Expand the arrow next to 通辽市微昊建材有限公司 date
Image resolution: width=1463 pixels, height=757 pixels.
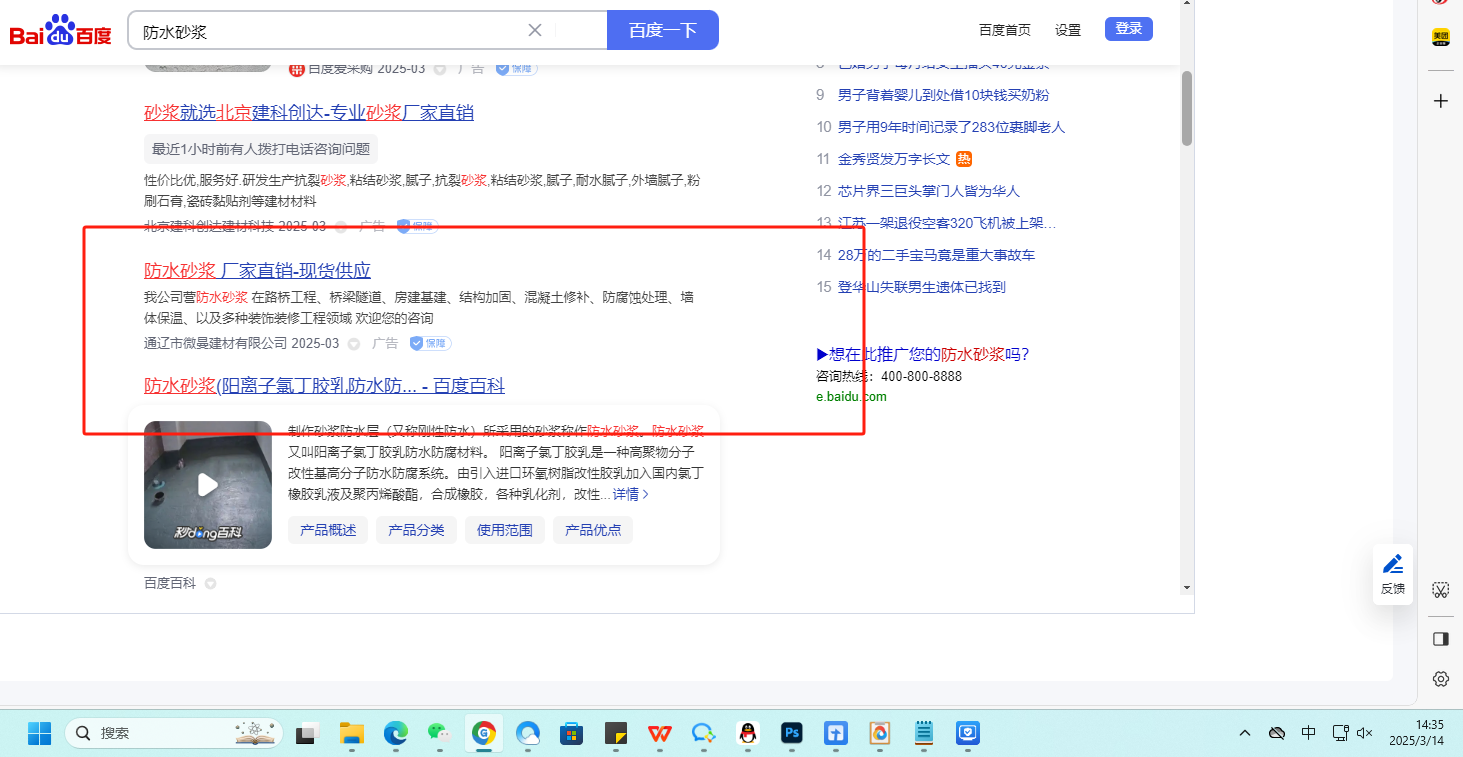pyautogui.click(x=353, y=344)
